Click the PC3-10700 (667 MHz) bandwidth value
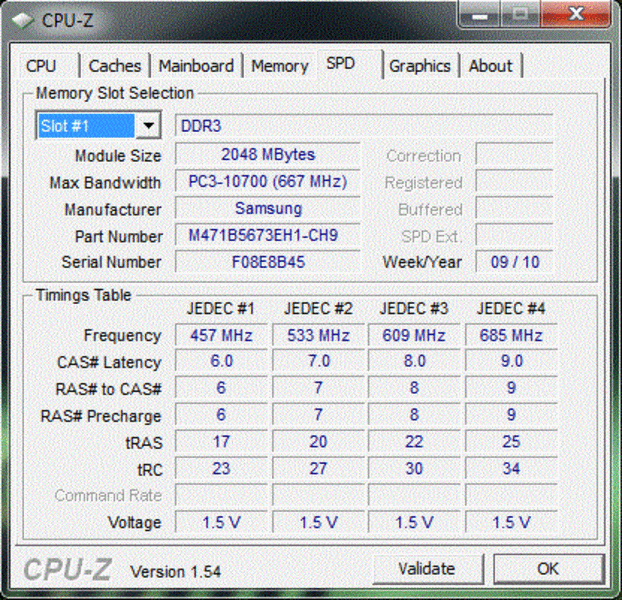Viewport: 622px width, 600px height. (x=268, y=182)
